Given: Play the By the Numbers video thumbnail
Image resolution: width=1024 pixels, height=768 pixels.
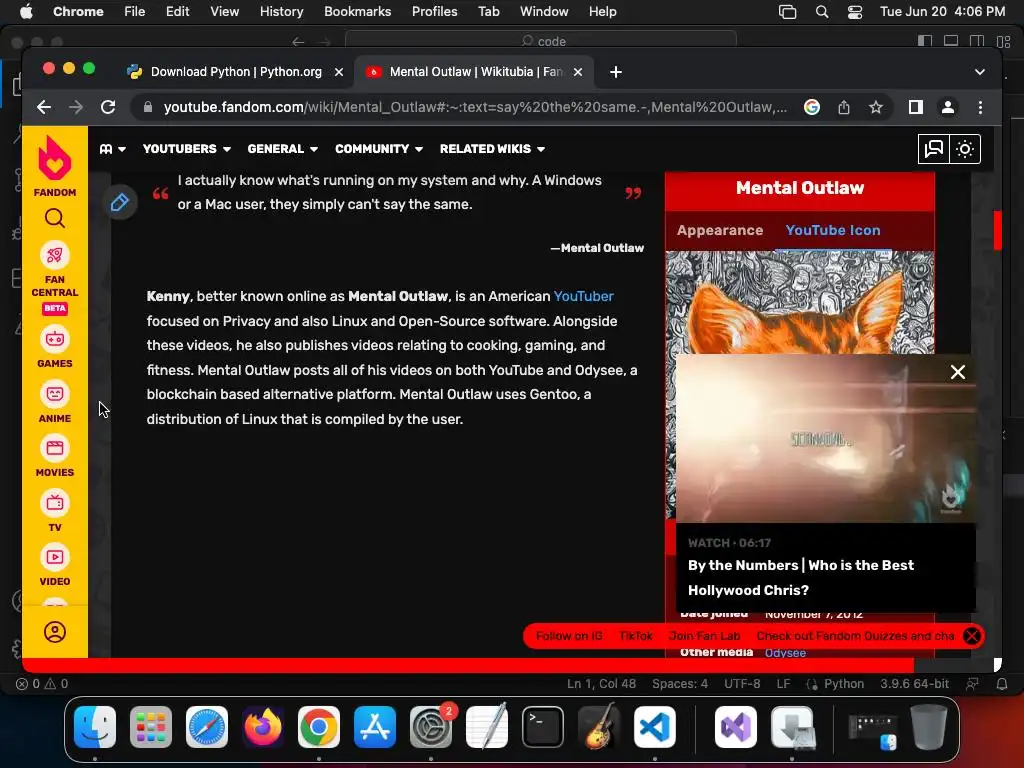Looking at the screenshot, I should click(x=825, y=438).
